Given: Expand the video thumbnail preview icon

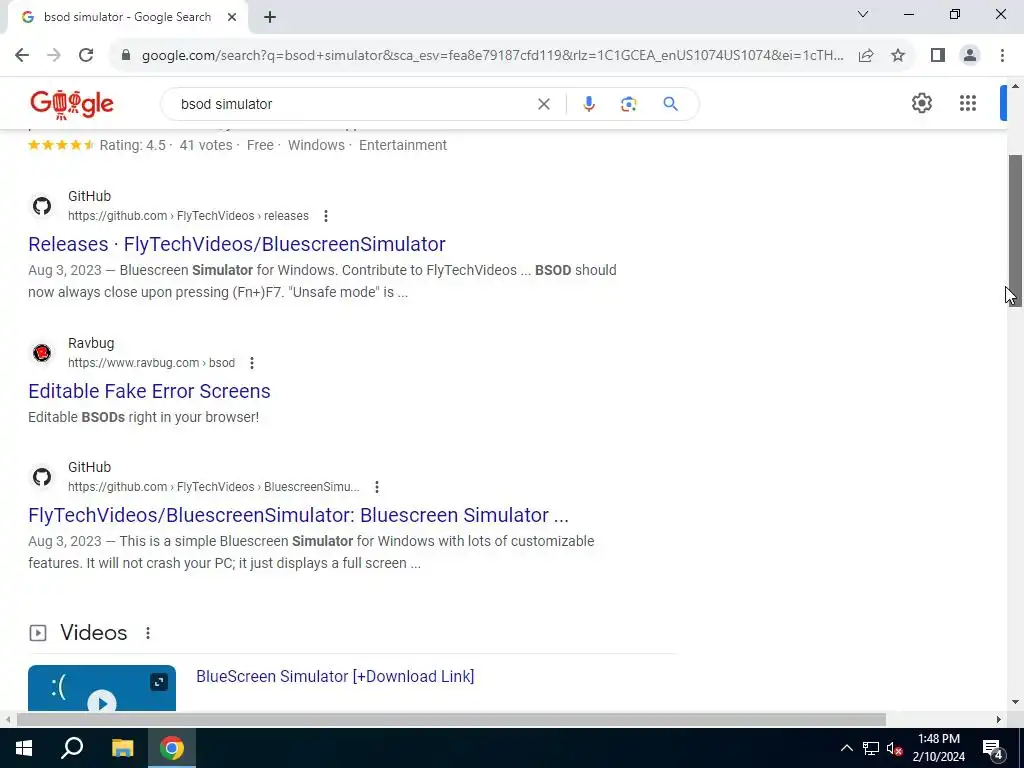Looking at the screenshot, I should (x=159, y=682).
